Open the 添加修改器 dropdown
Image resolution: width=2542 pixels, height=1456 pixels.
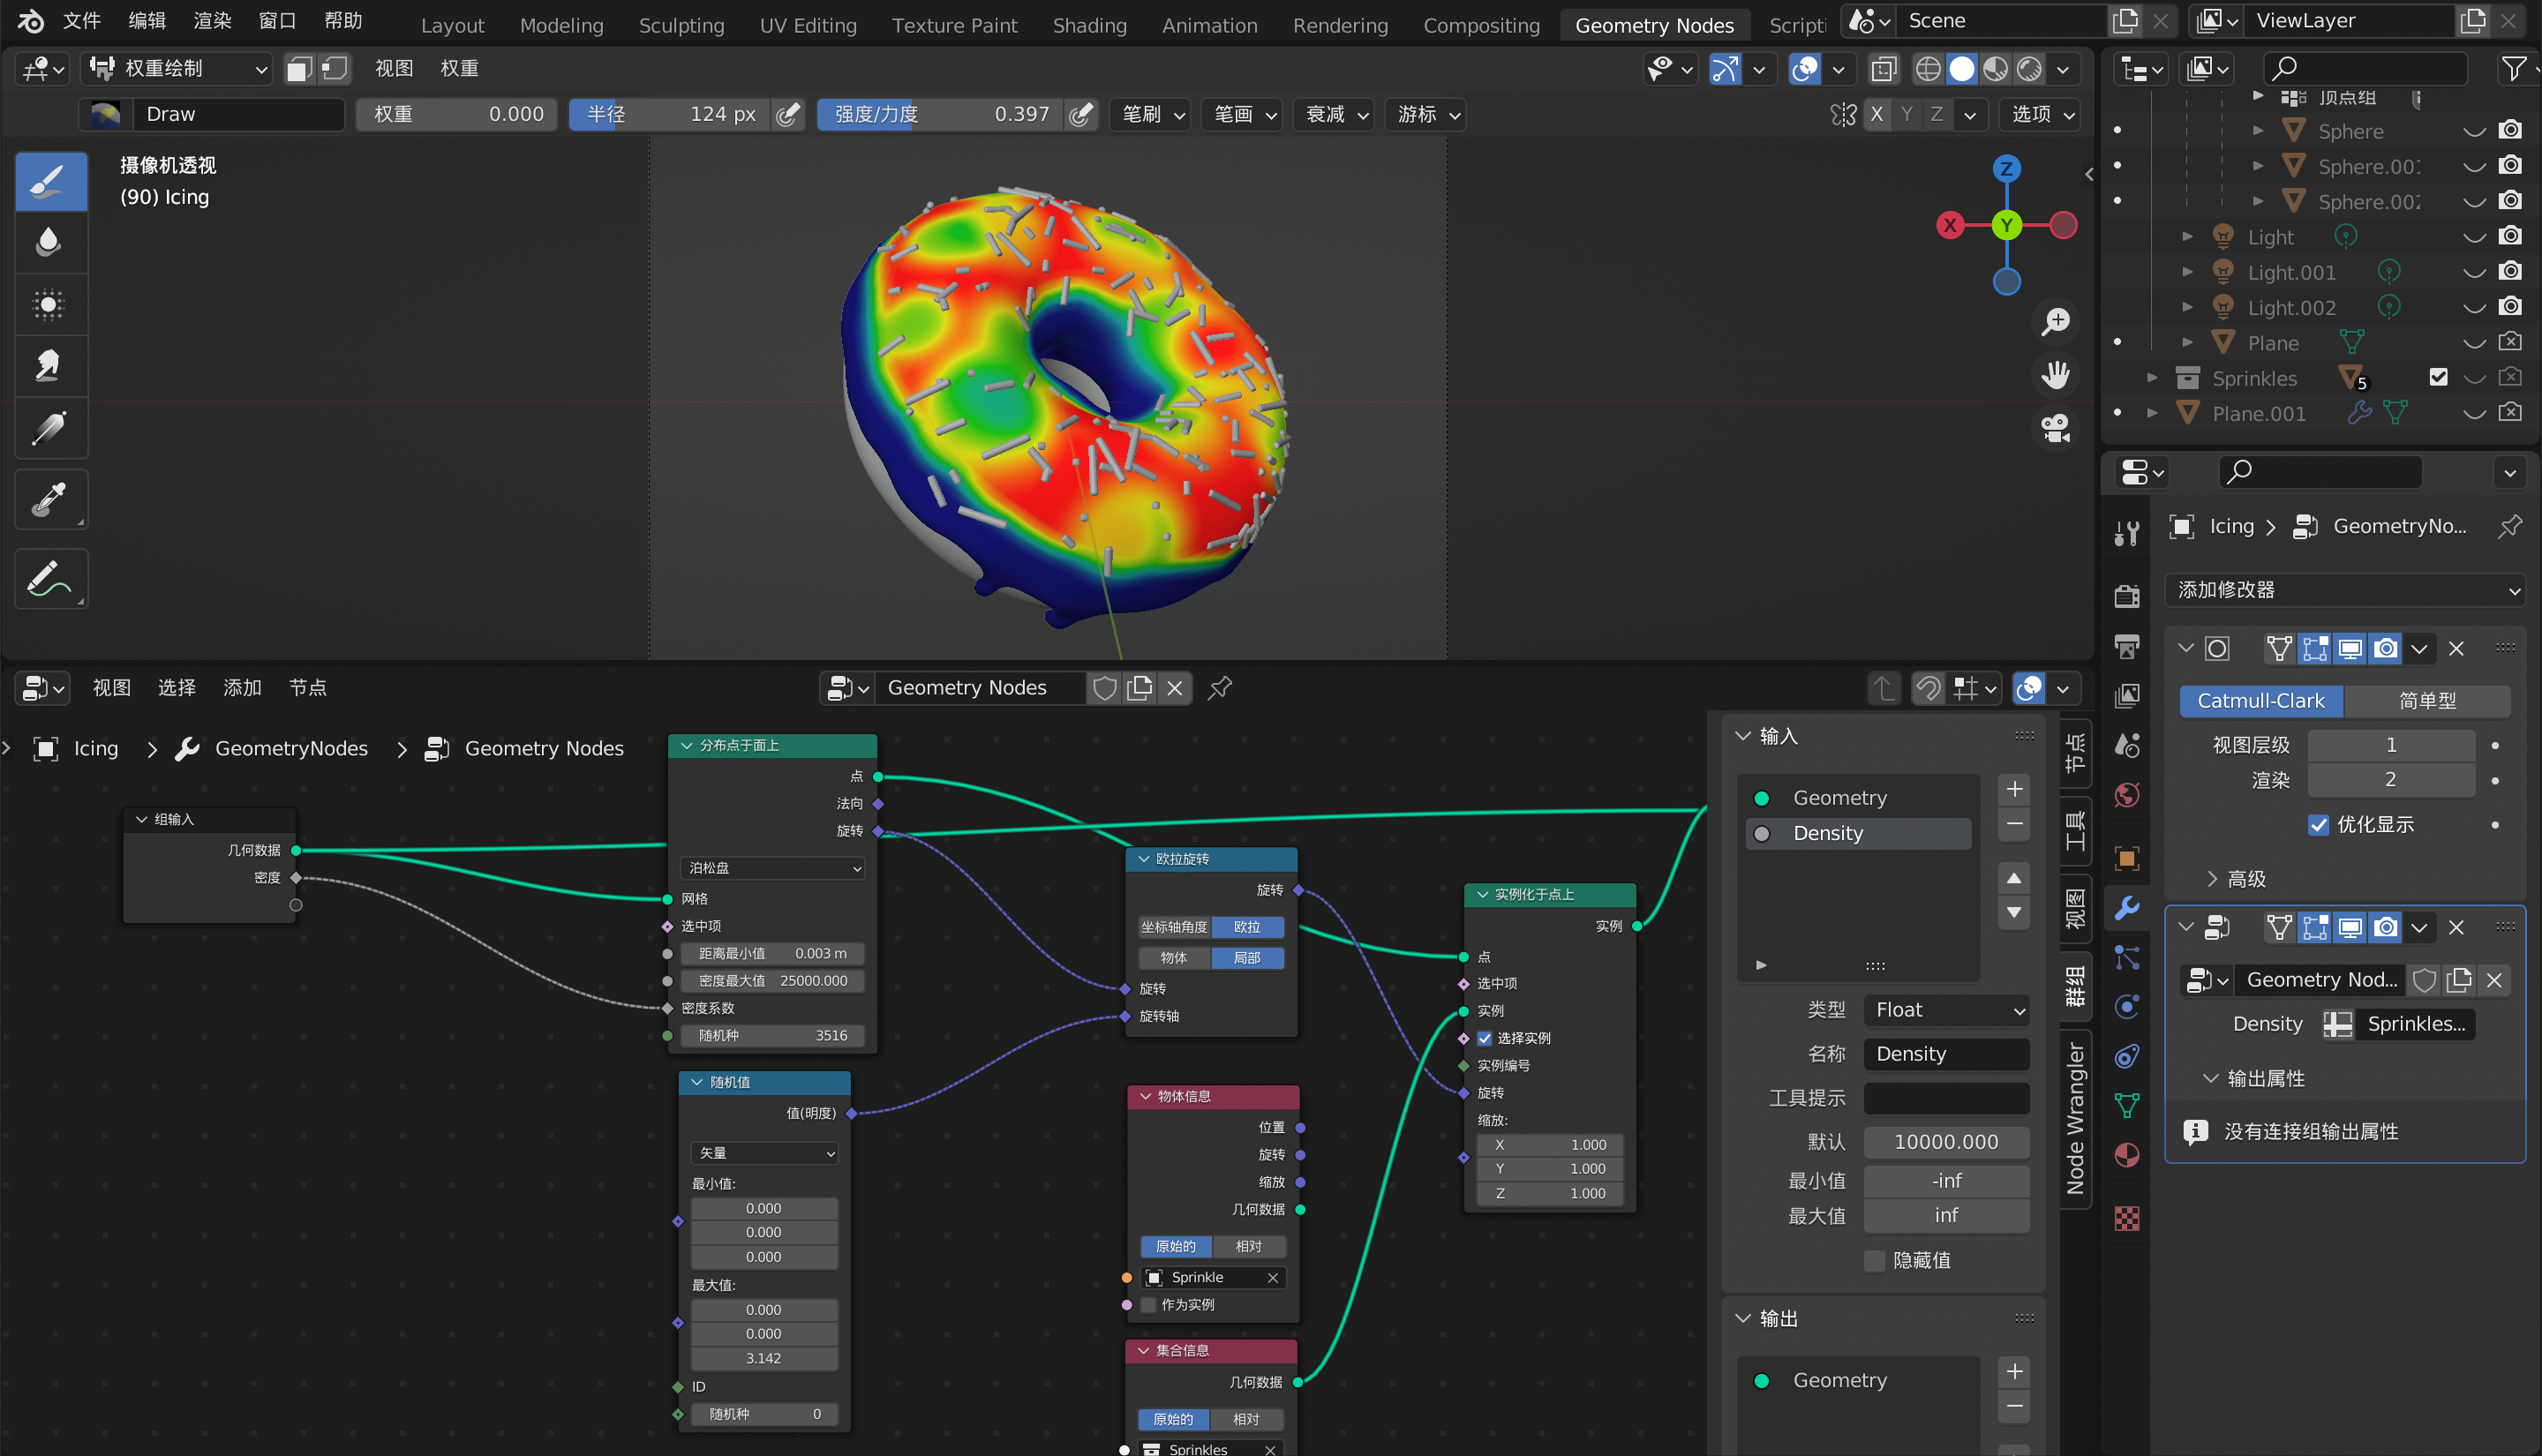click(x=2346, y=590)
